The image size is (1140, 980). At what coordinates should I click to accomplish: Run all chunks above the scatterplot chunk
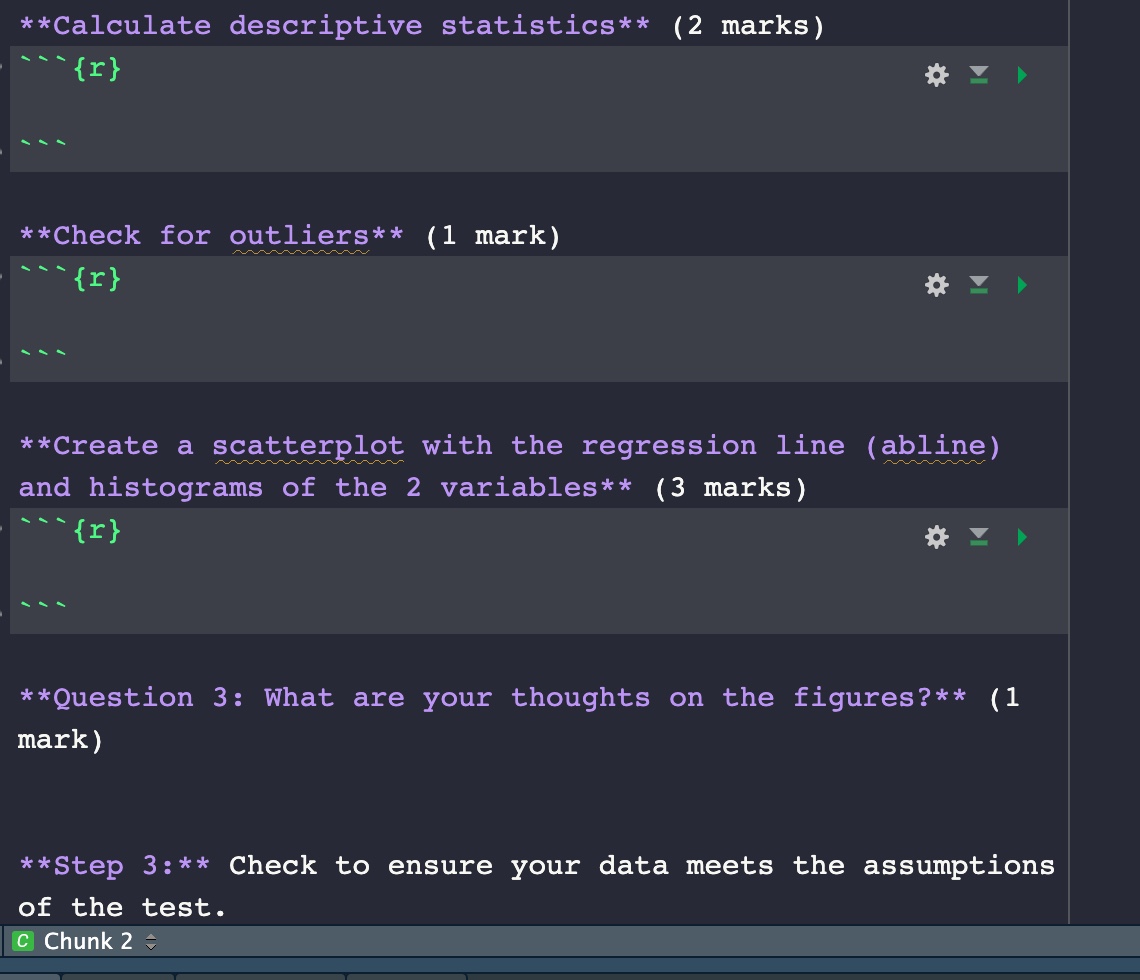pos(978,537)
